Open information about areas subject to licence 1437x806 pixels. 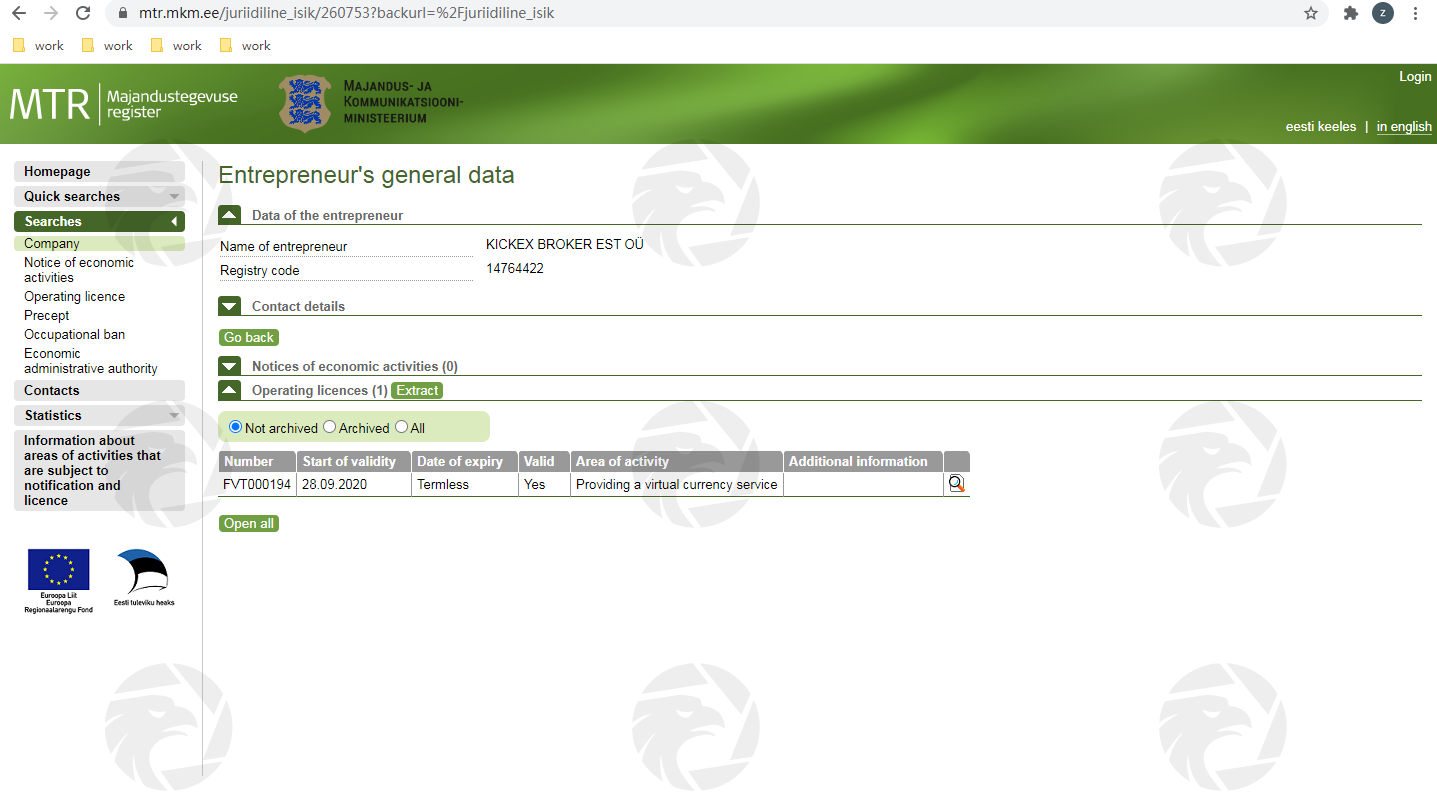pyautogui.click(x=99, y=470)
